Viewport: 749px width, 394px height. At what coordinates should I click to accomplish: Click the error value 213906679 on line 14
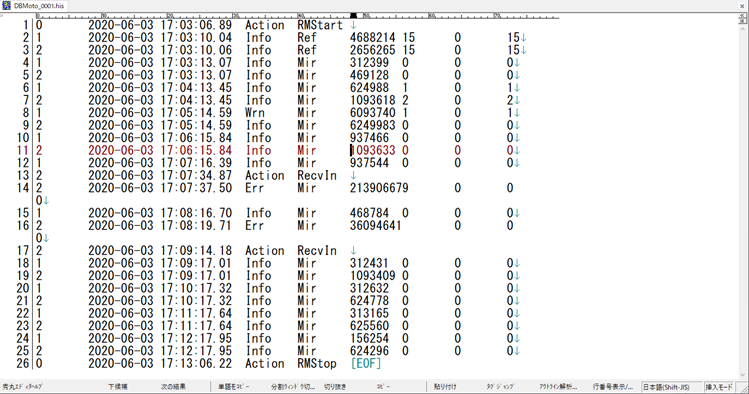[x=379, y=188]
